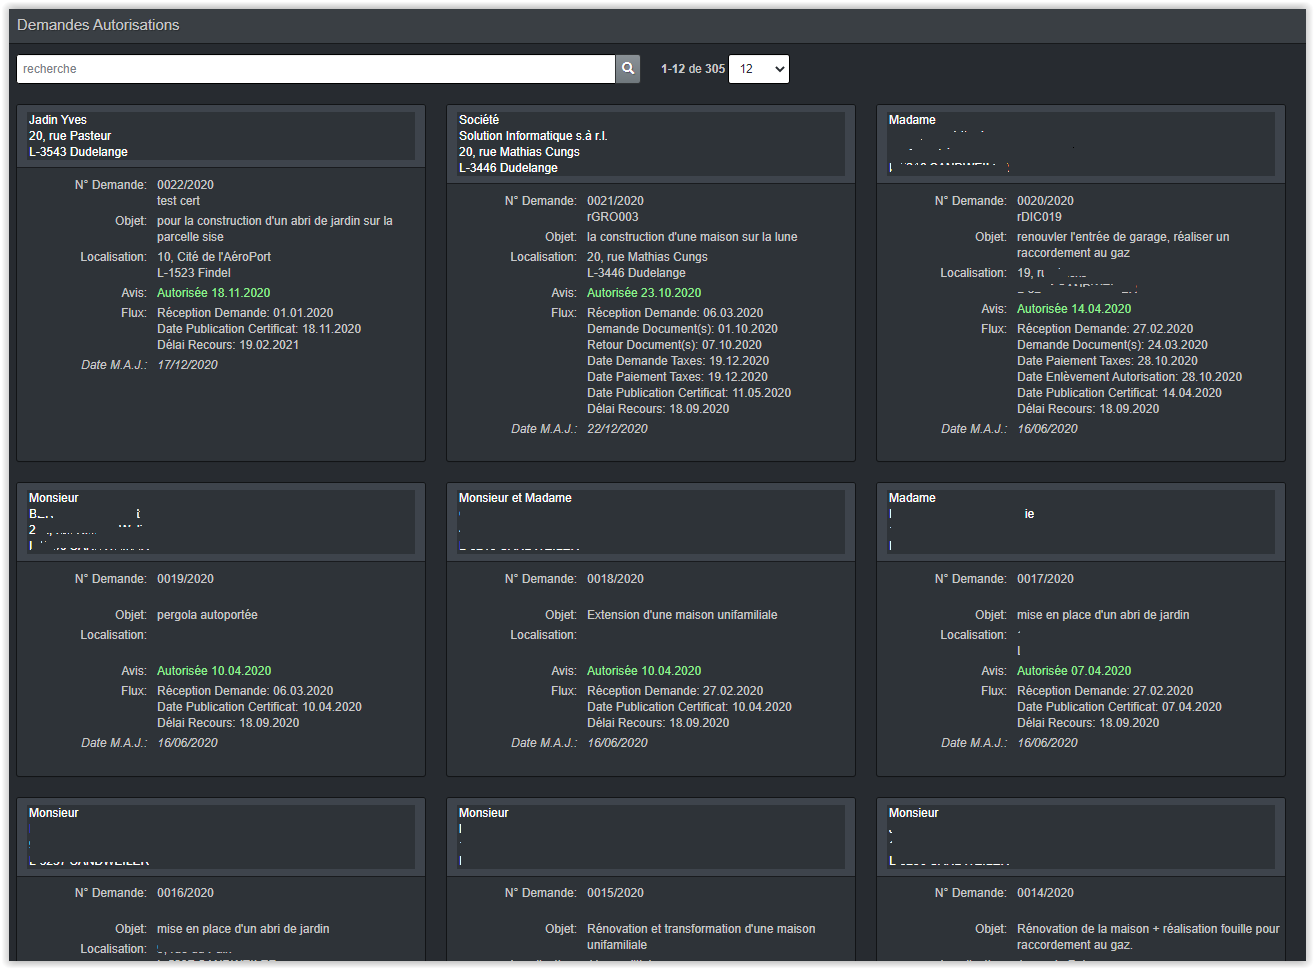Click 'Rénovation et transformation d'une maison' text

[x=701, y=929]
